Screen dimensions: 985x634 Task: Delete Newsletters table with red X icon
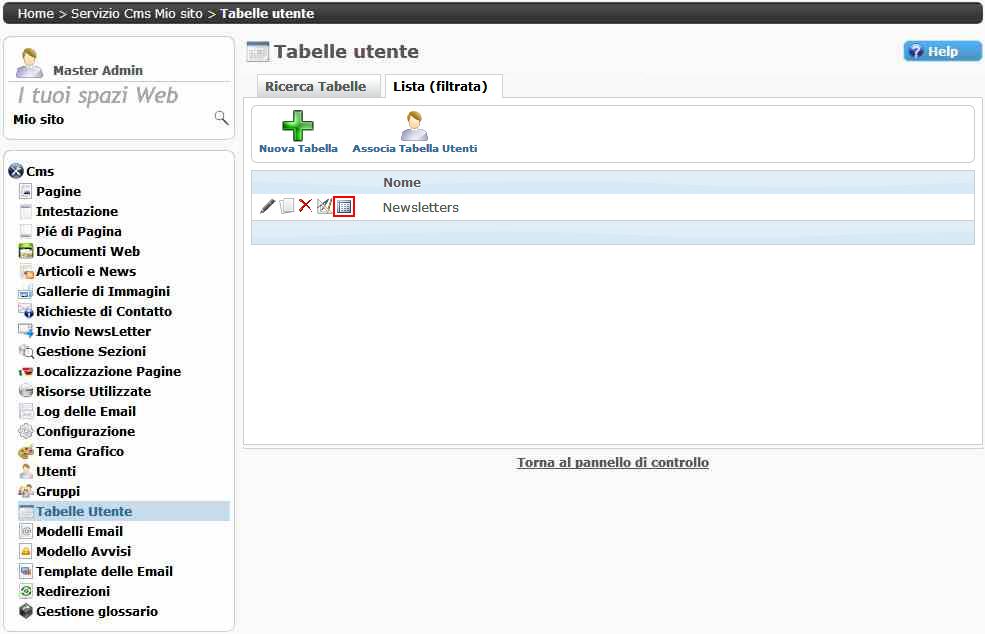305,207
